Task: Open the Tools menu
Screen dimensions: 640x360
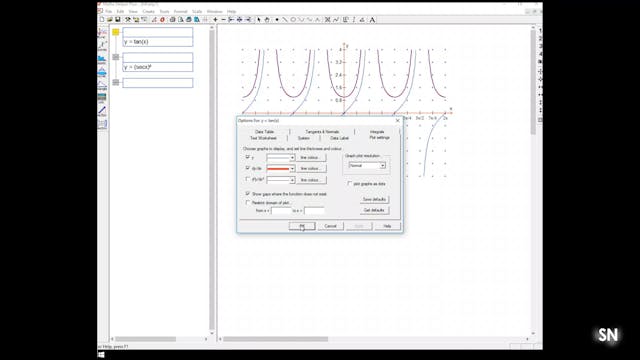Action: click(164, 11)
